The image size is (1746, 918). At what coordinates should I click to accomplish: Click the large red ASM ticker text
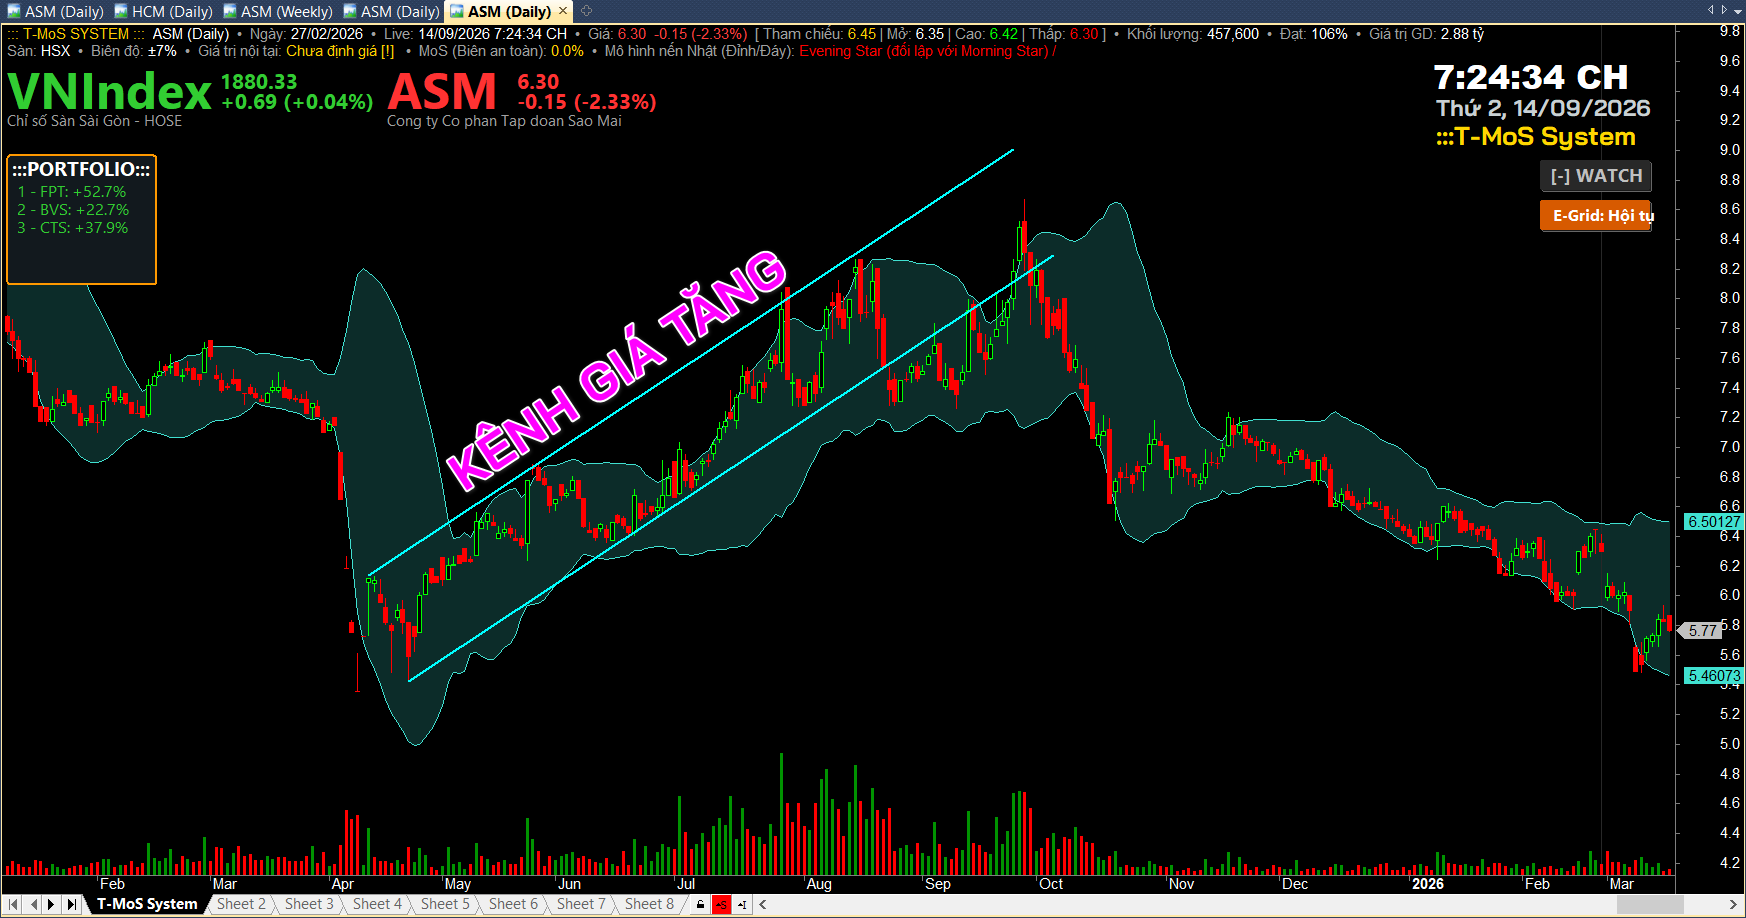pyautogui.click(x=442, y=92)
